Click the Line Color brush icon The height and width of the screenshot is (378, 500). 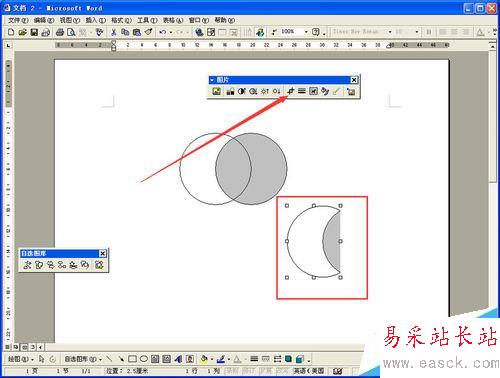tap(220, 359)
